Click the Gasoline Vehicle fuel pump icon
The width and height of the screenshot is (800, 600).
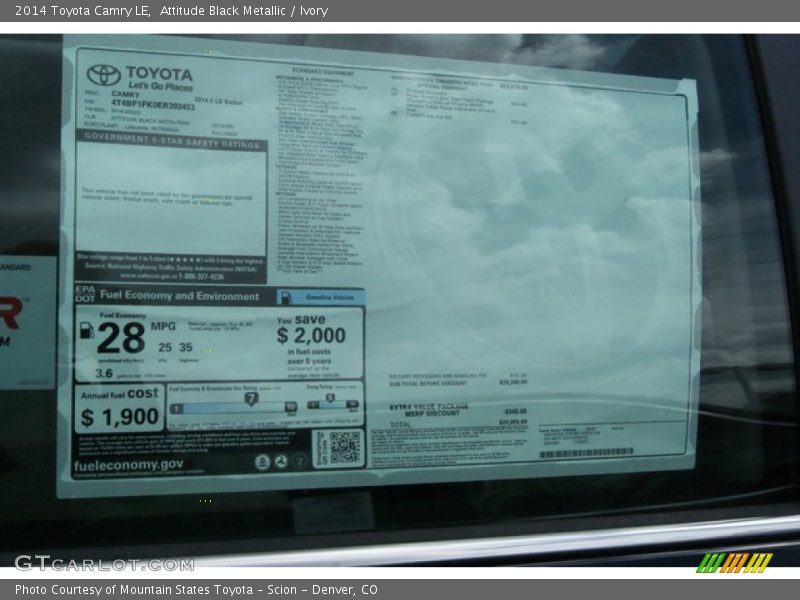285,297
